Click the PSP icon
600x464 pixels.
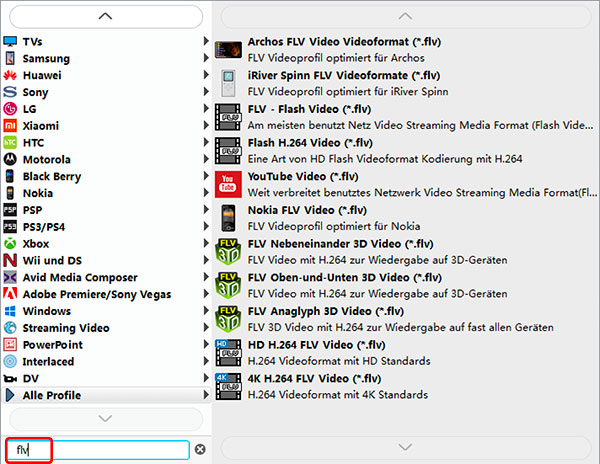pos(10,210)
